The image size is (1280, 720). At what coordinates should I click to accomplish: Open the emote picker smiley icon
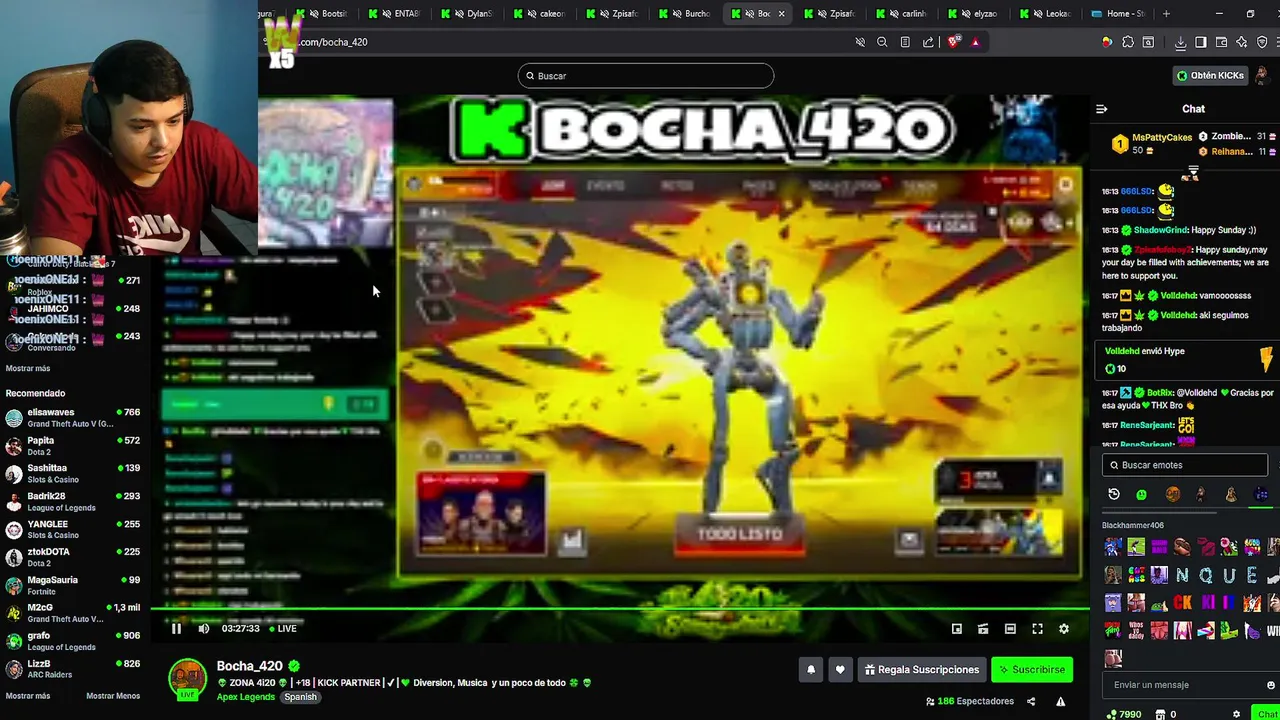tap(1271, 685)
